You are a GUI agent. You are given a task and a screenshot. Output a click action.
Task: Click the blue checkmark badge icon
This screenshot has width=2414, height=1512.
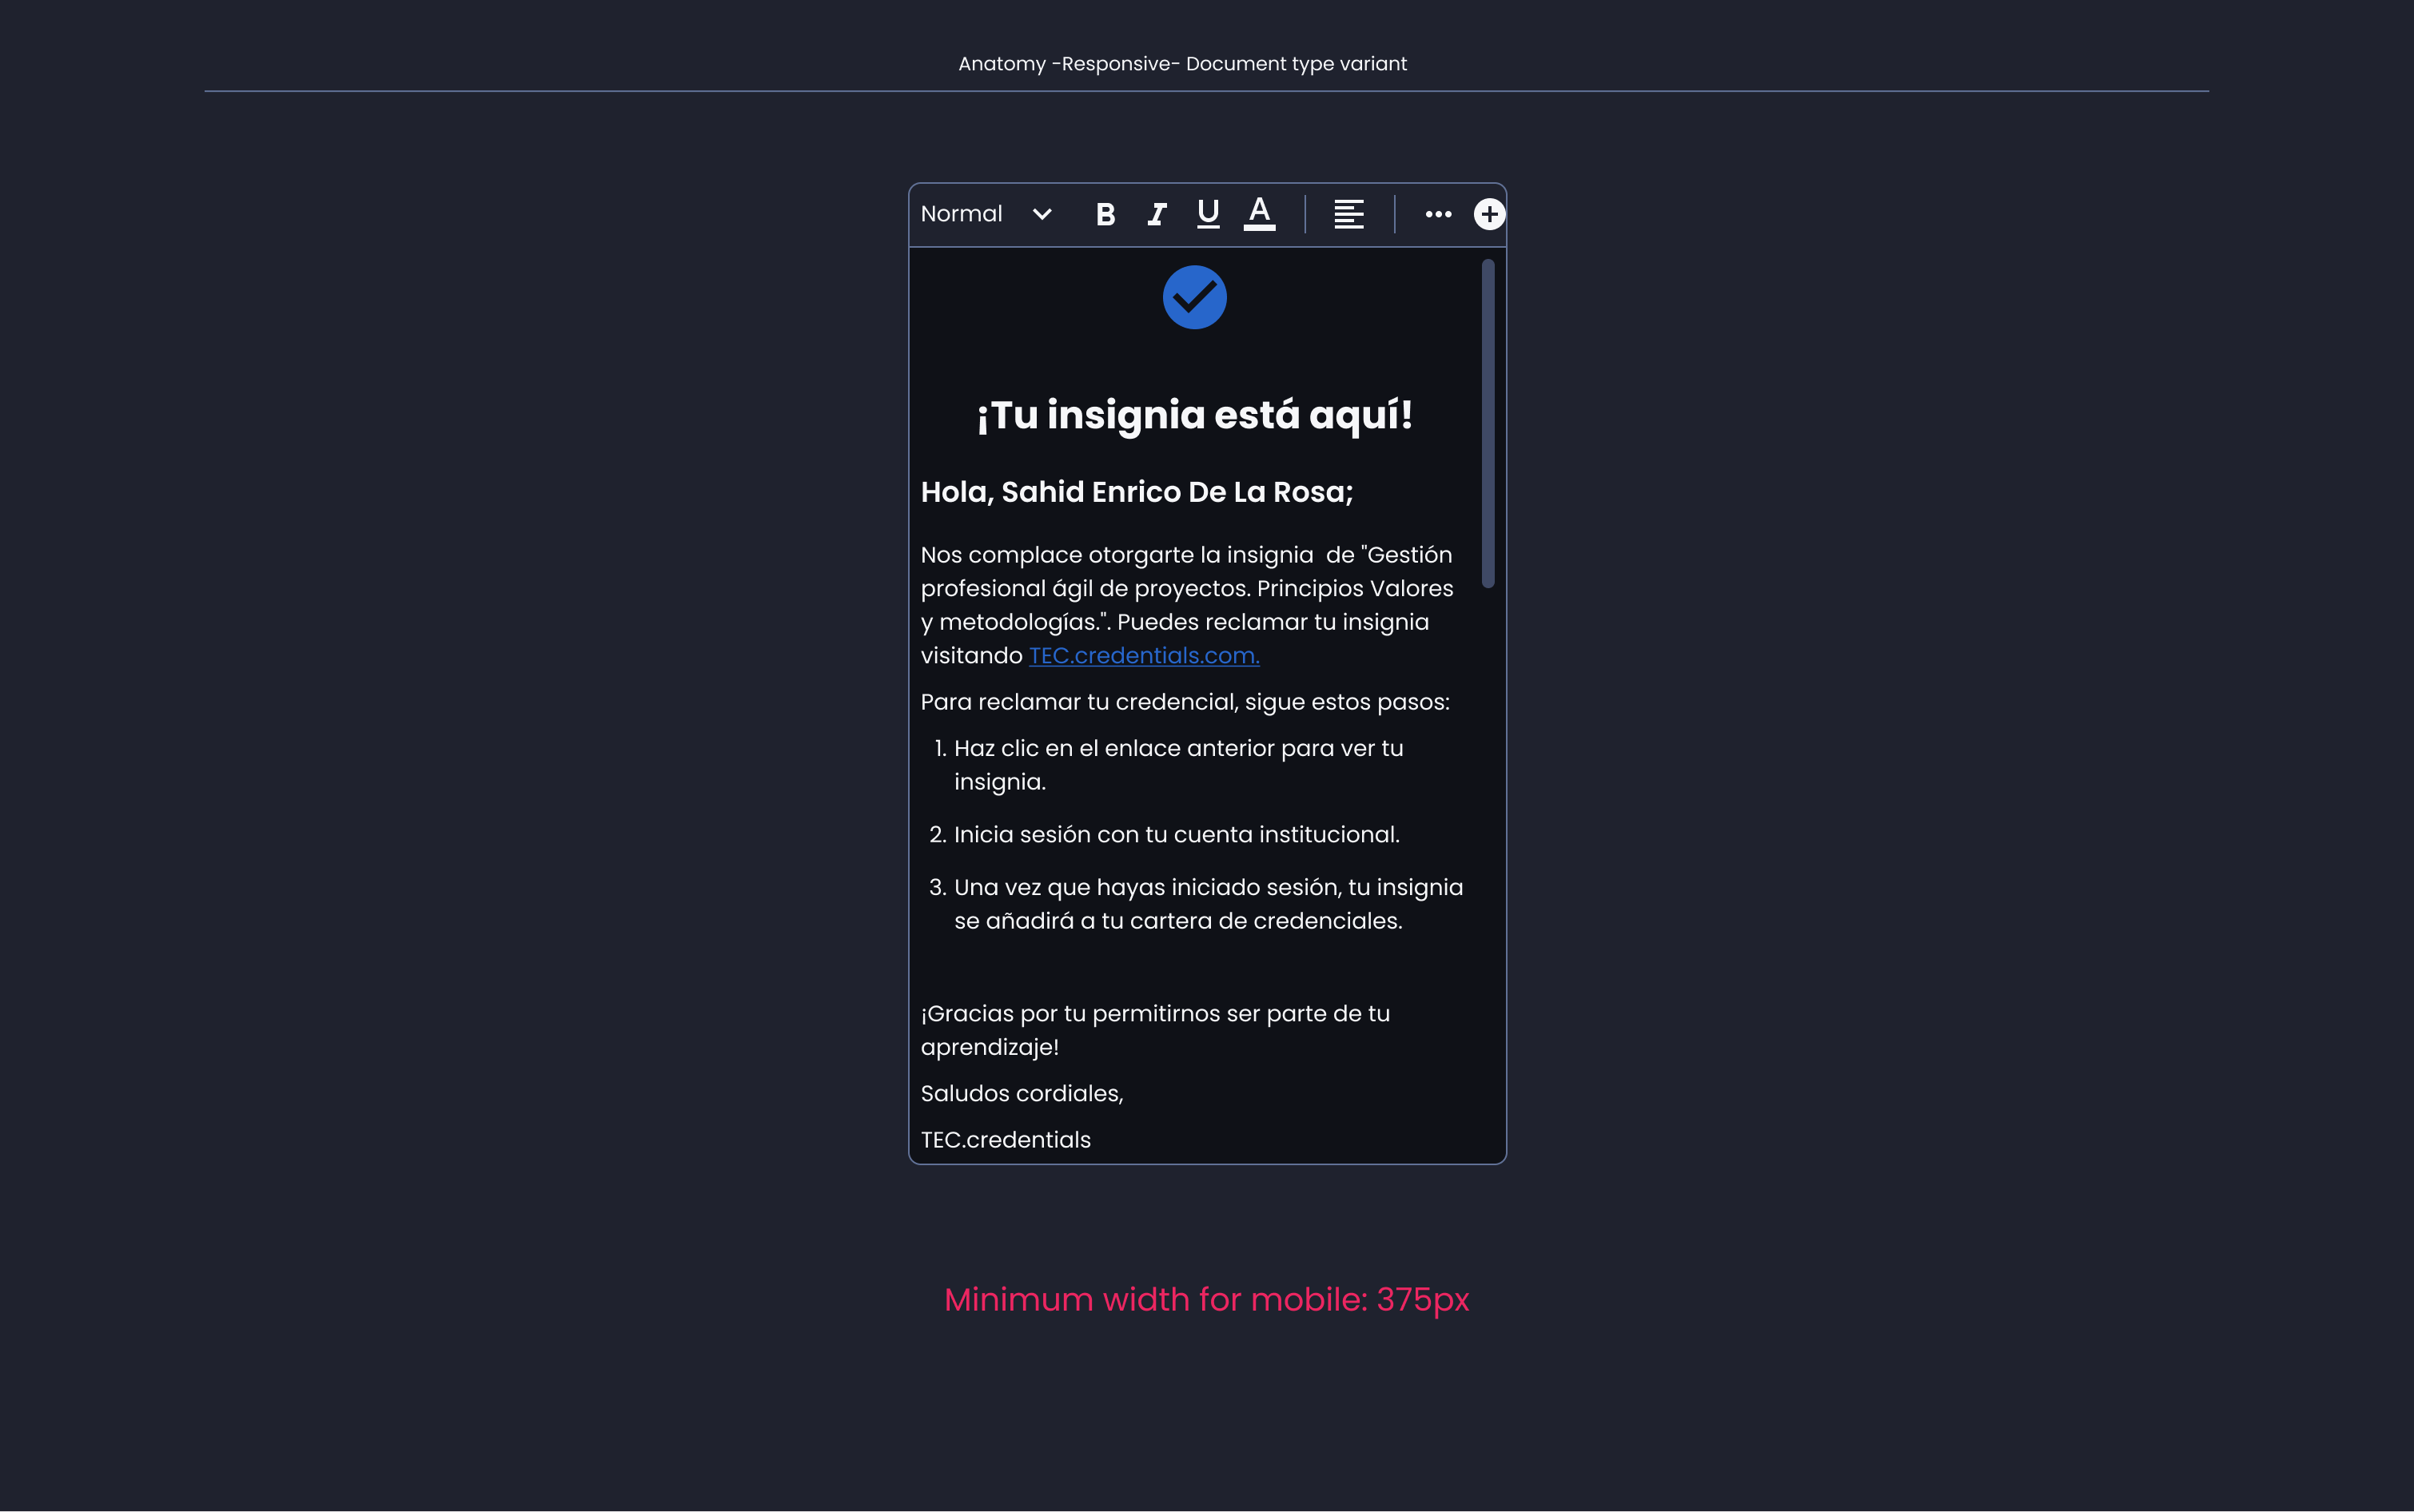click(1194, 297)
